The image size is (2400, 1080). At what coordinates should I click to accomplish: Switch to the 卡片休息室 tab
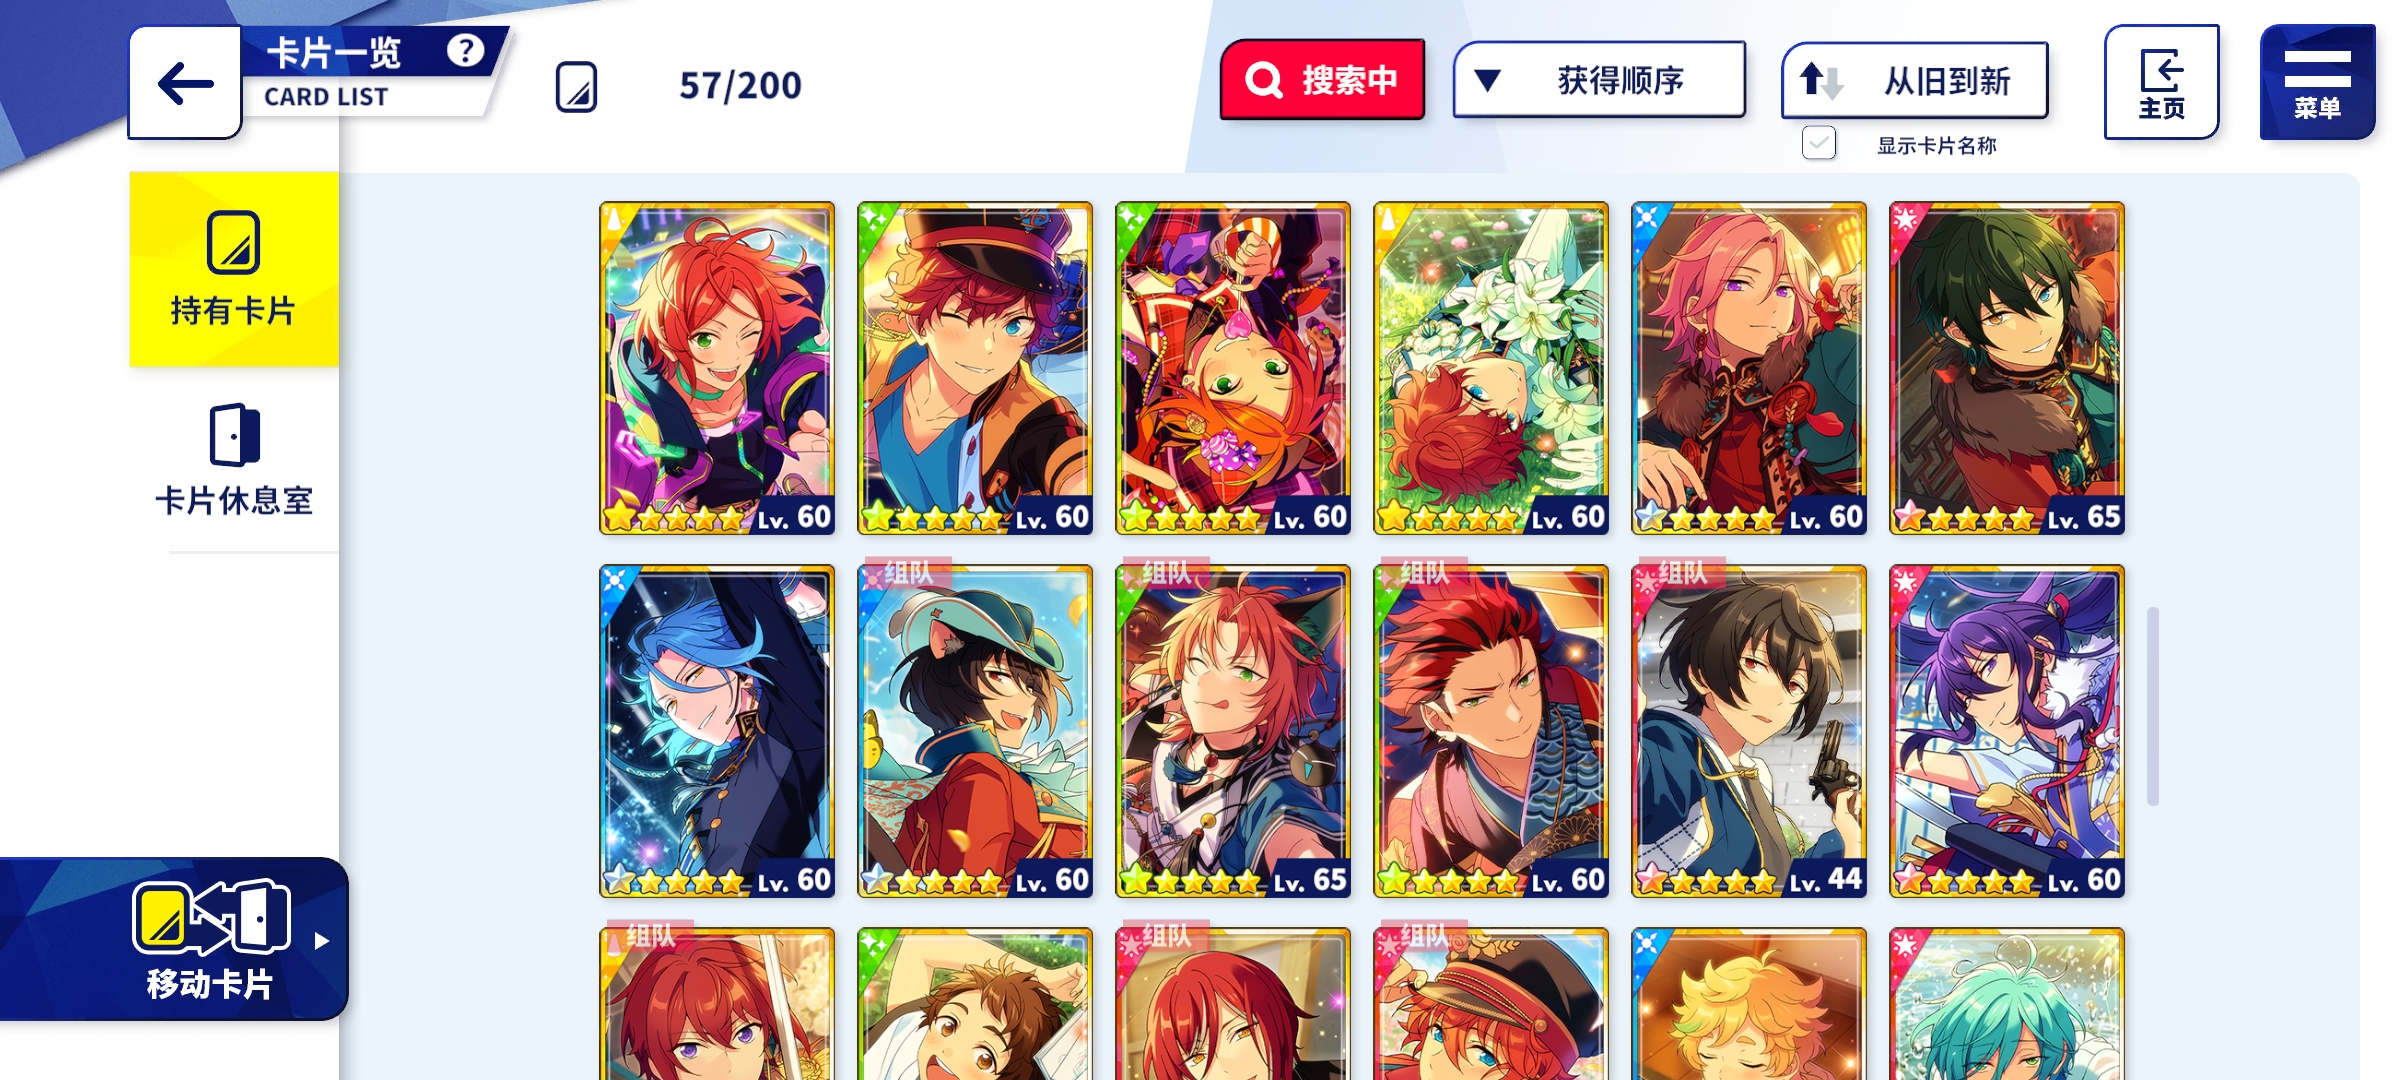[x=234, y=460]
